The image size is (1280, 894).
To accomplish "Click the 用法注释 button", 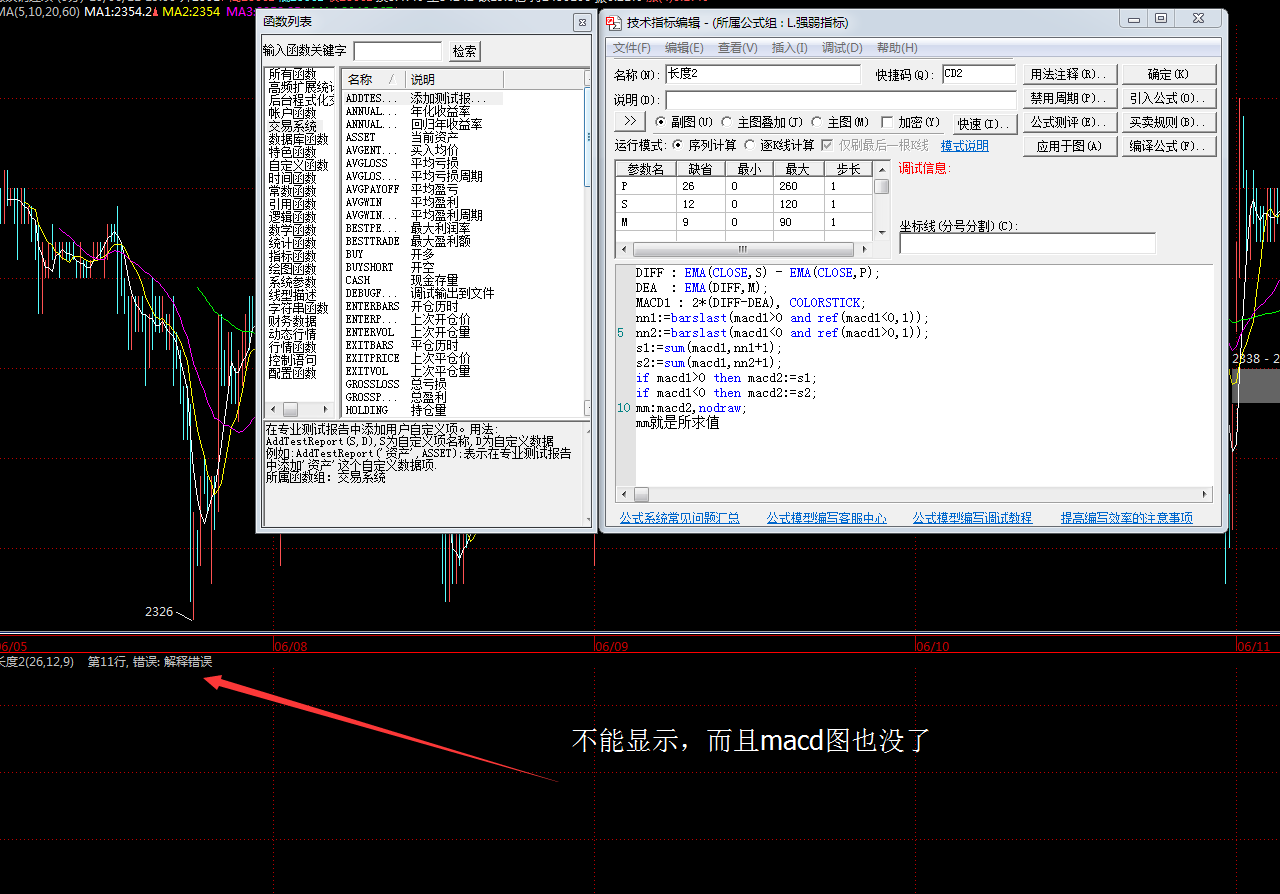I will pyautogui.click(x=1069, y=74).
